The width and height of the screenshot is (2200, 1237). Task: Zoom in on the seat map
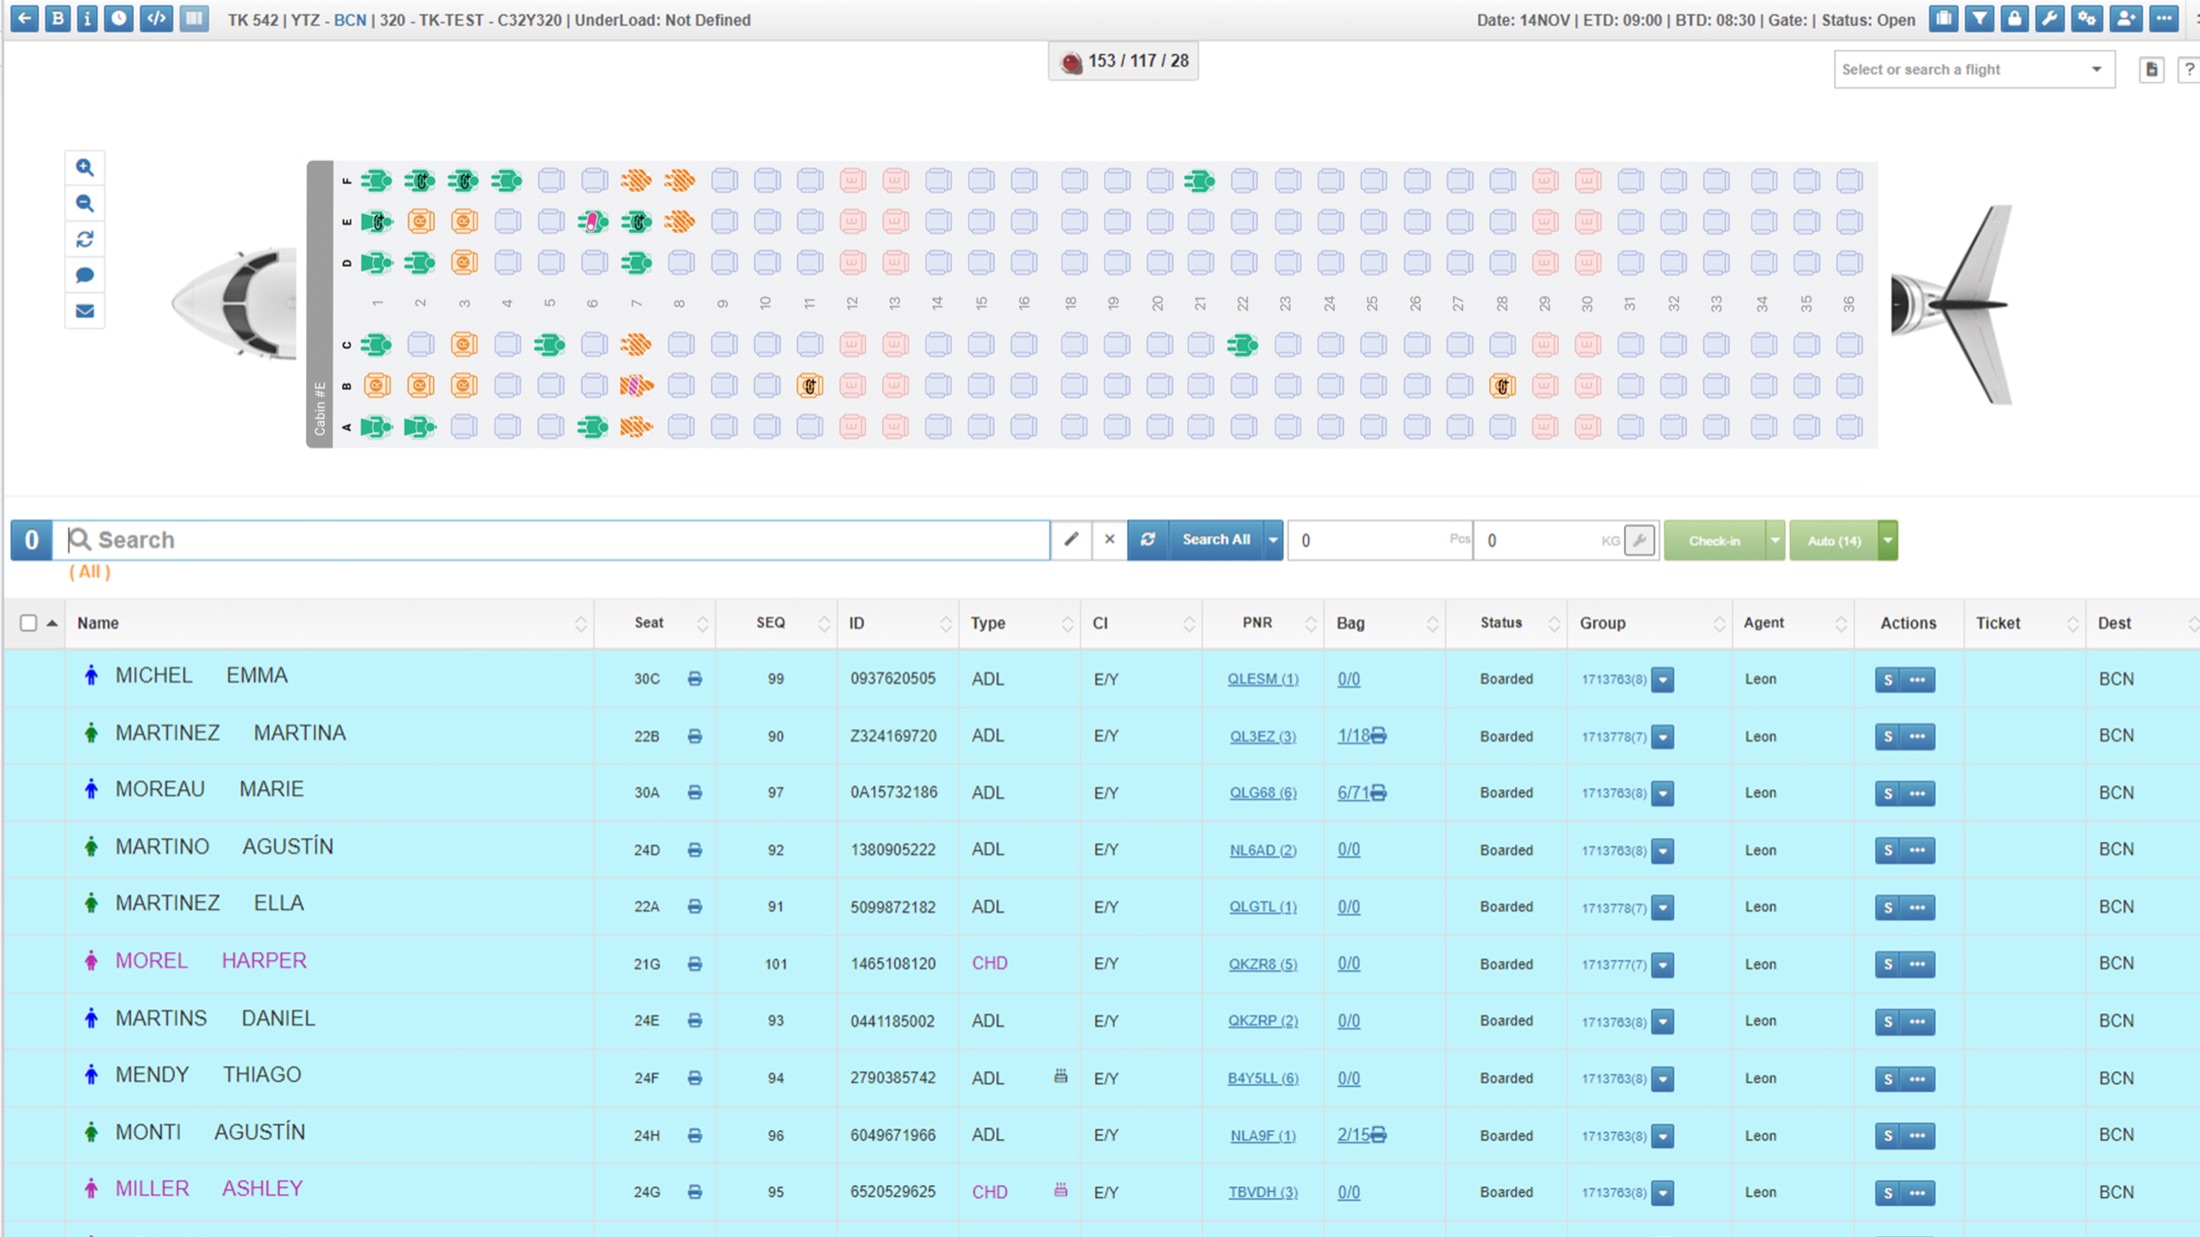pyautogui.click(x=85, y=168)
